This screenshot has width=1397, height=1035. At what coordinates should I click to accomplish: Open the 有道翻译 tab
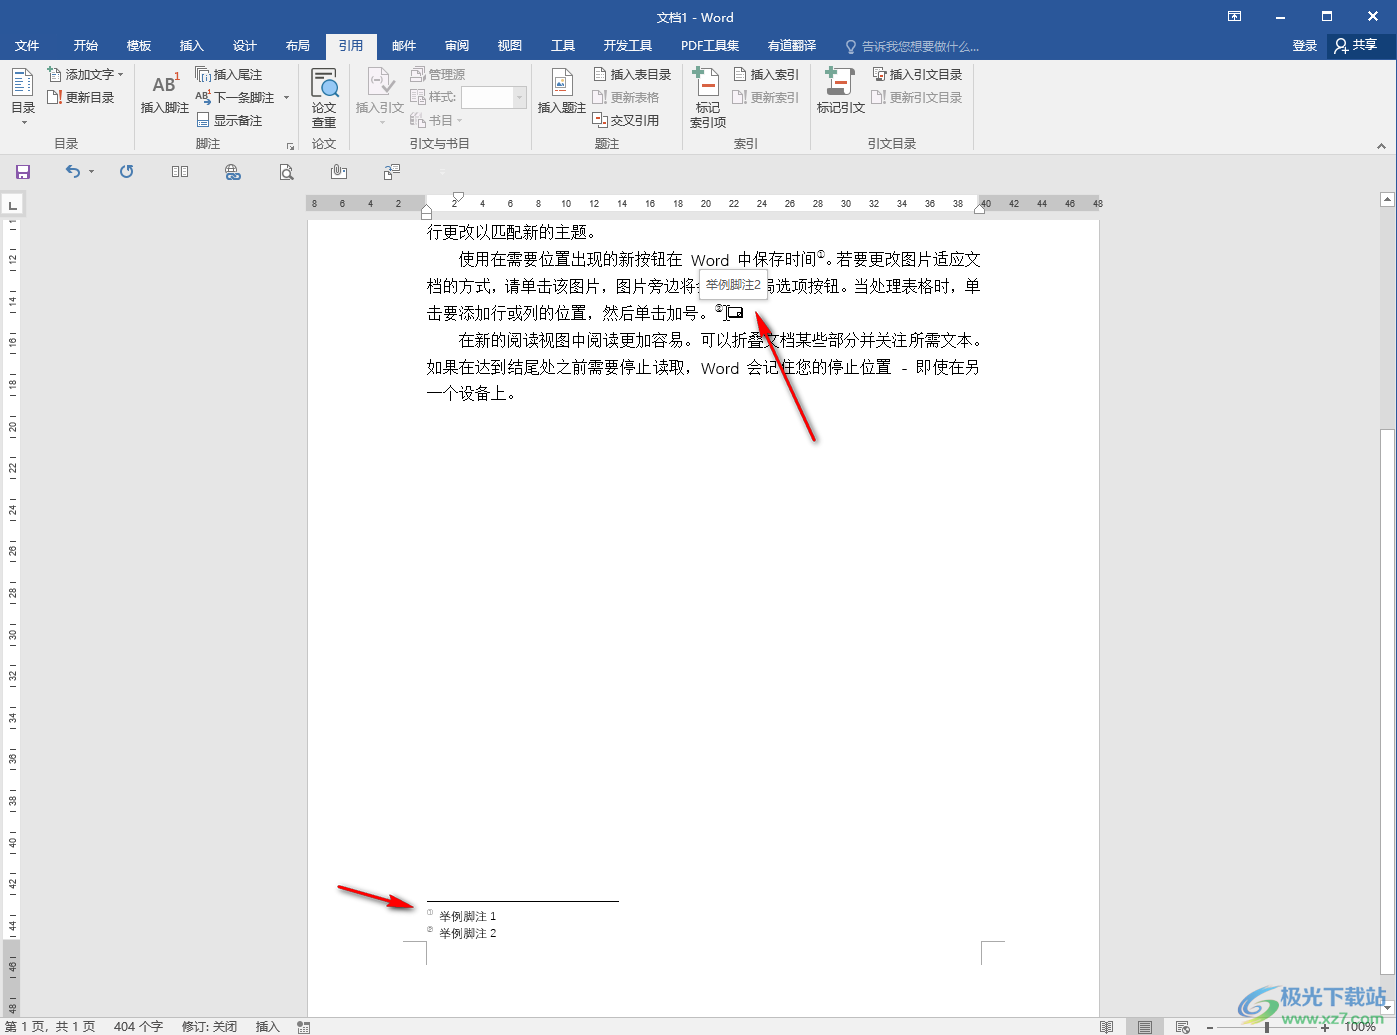click(x=792, y=46)
